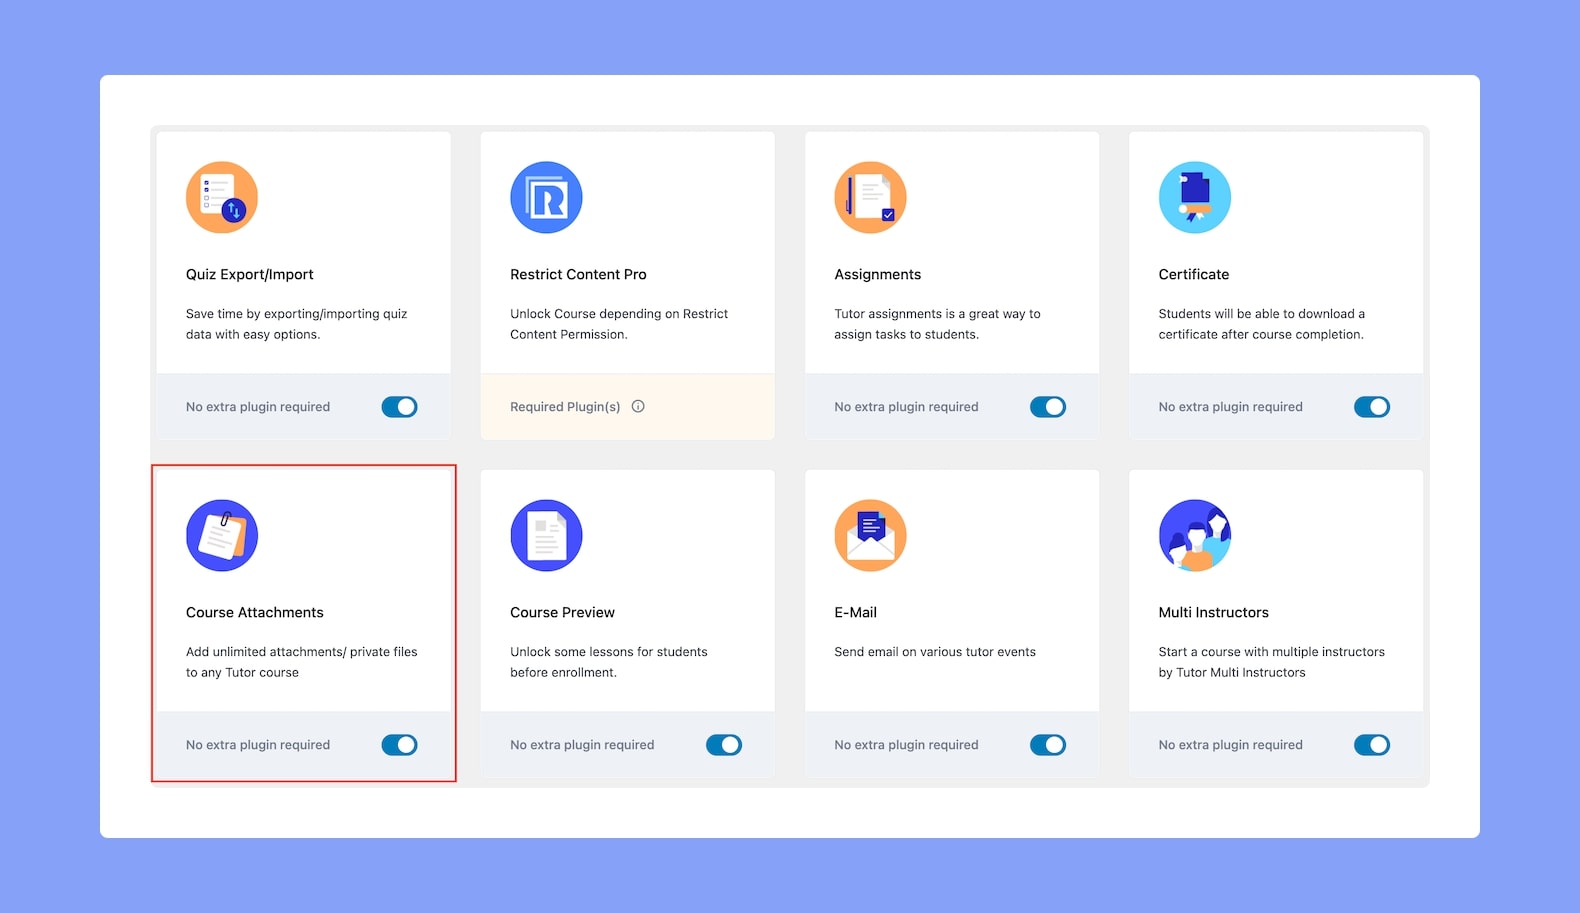Image resolution: width=1580 pixels, height=913 pixels.
Task: Click the Restrict Content Pro title
Action: tap(578, 274)
